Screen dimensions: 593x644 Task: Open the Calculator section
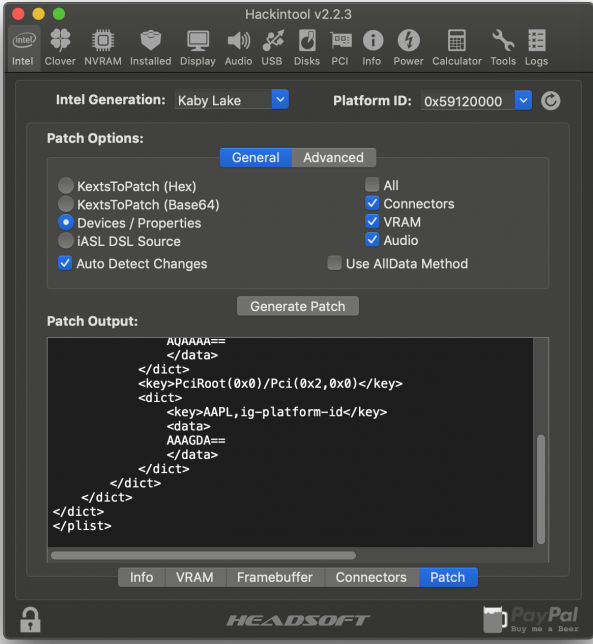point(457,48)
